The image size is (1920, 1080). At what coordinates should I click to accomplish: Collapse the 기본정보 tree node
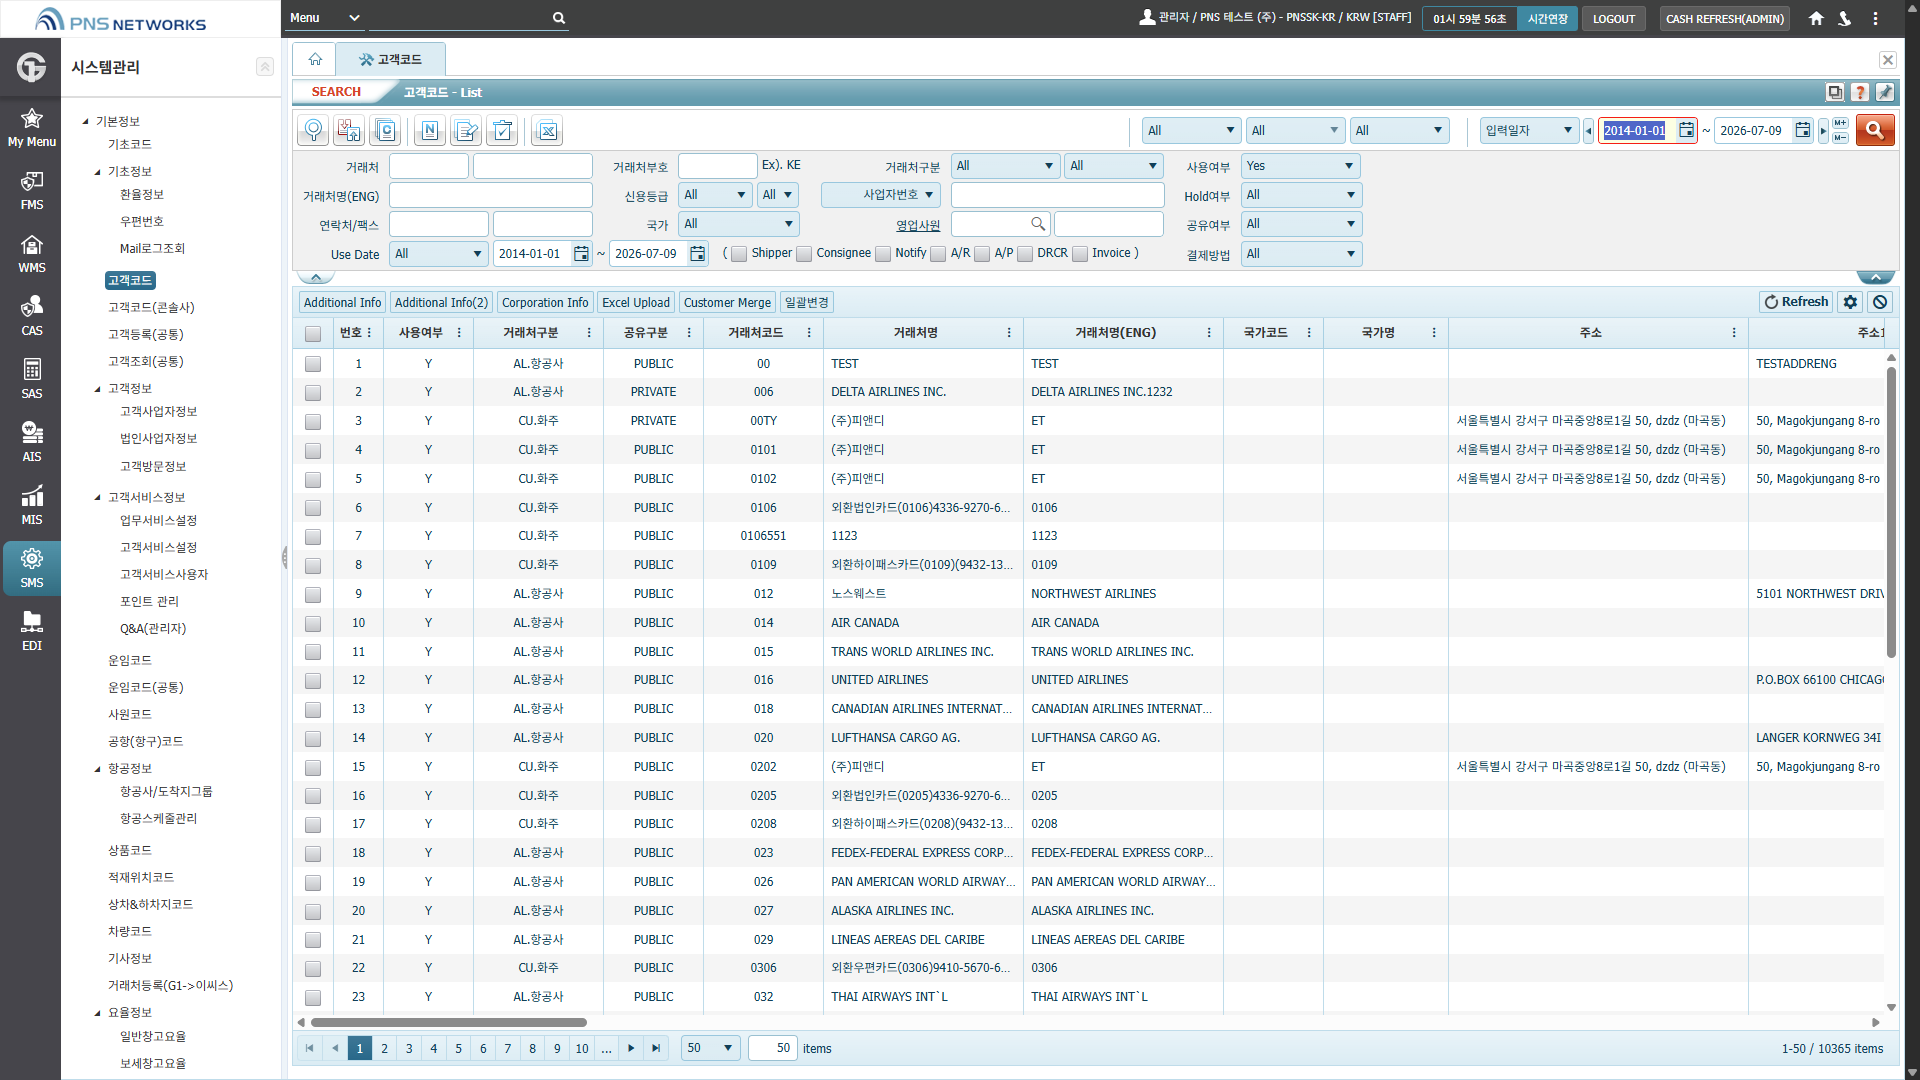point(86,122)
